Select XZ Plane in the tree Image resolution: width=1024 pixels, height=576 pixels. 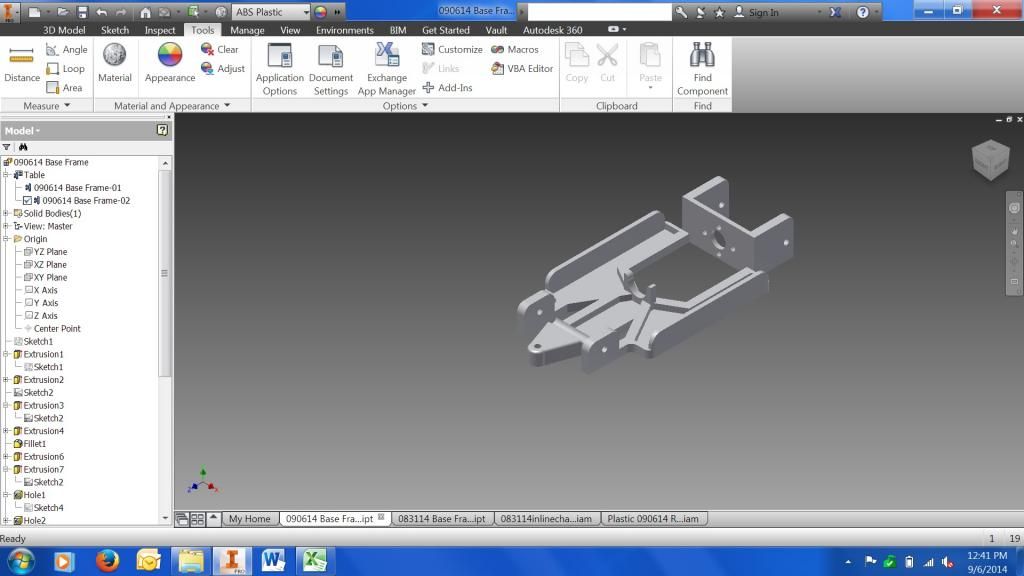click(45, 264)
